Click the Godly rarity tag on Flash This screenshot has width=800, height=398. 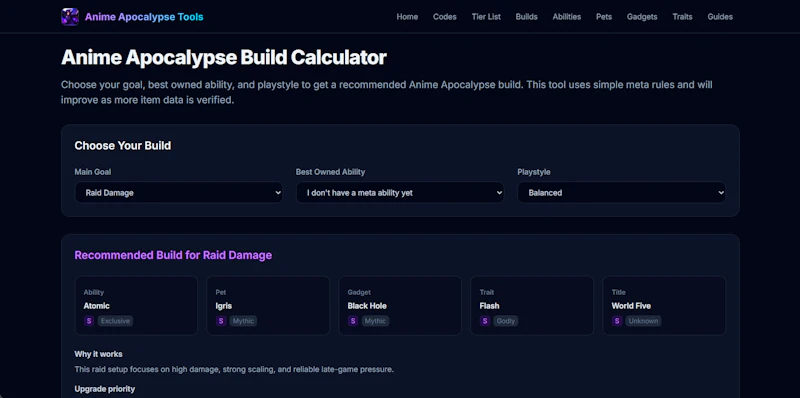506,321
